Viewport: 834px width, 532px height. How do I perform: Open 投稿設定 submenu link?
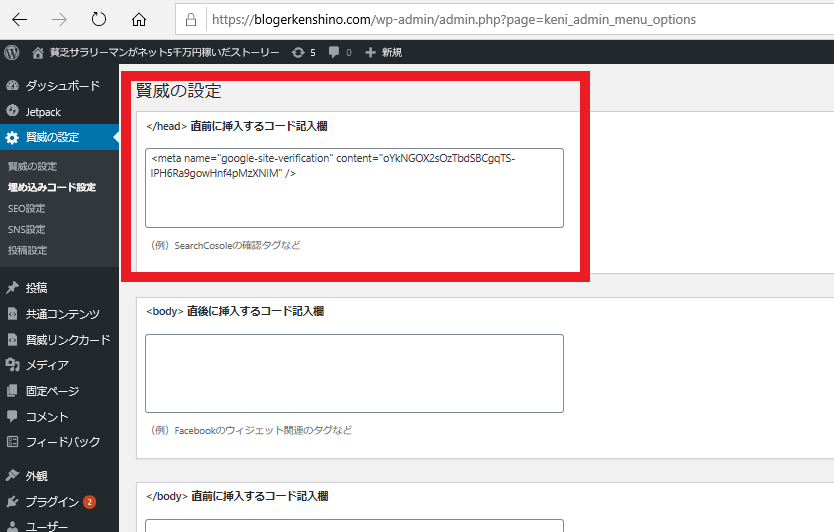pyautogui.click(x=28, y=251)
